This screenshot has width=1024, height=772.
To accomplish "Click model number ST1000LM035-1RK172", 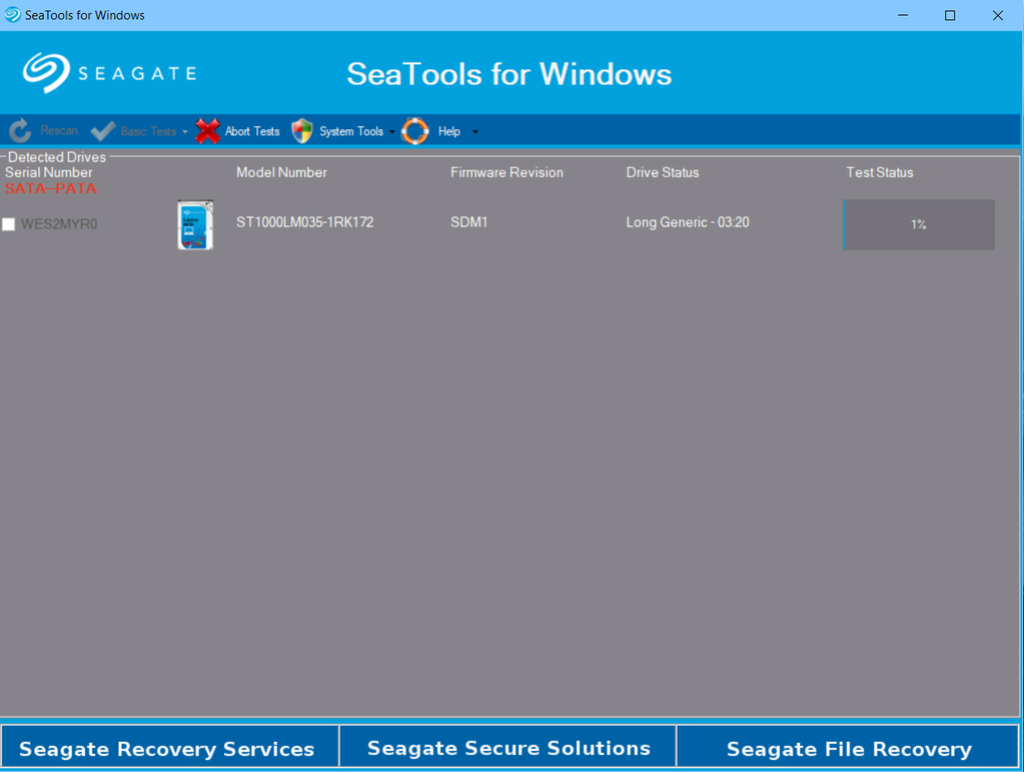I will point(305,222).
